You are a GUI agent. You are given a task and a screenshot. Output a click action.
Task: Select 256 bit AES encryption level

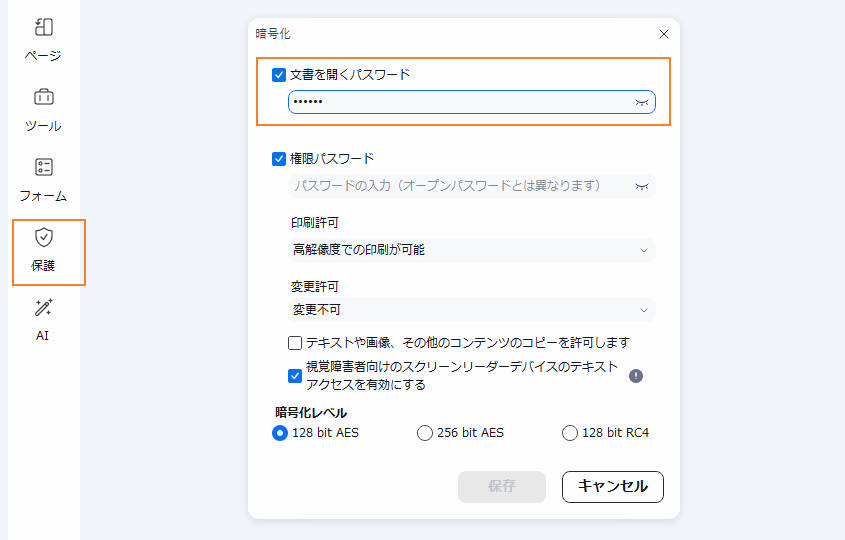click(425, 433)
